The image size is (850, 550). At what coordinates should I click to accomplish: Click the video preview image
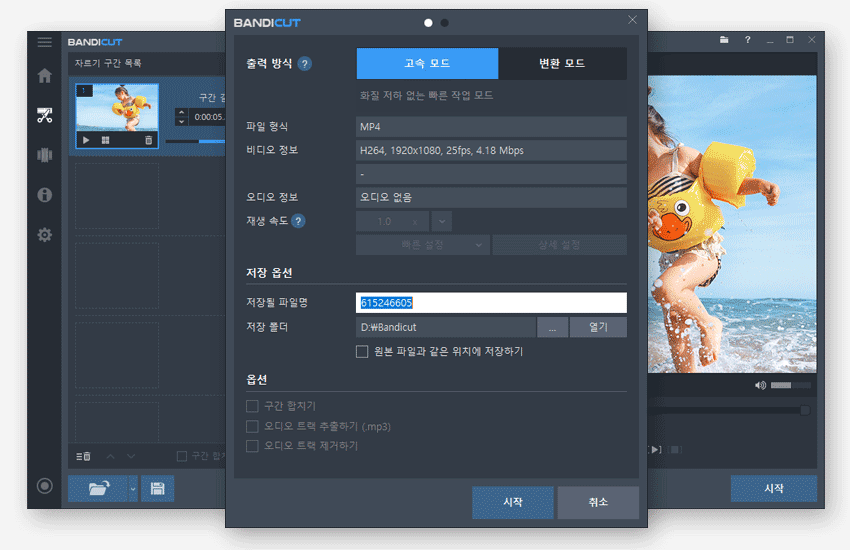click(x=732, y=224)
